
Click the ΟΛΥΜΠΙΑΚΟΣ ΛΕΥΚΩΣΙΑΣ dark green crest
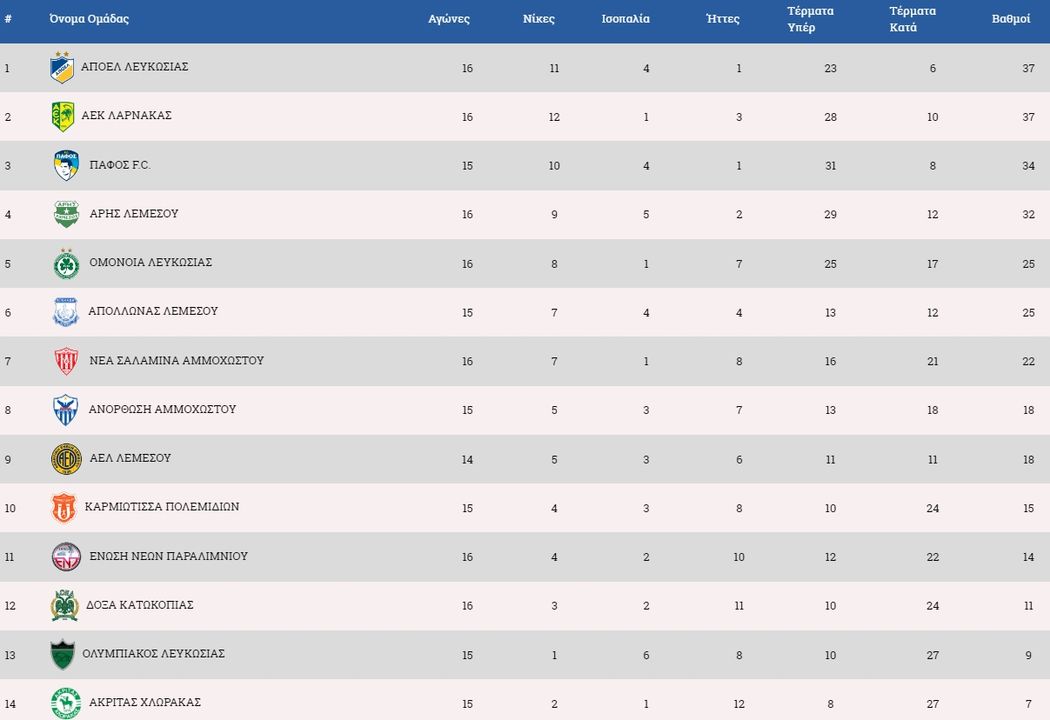point(62,654)
